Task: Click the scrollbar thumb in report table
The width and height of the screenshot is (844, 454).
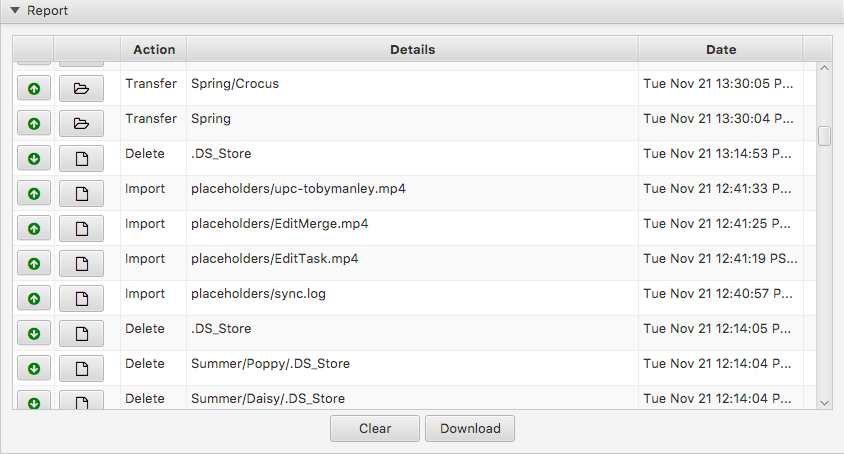Action: (x=824, y=136)
